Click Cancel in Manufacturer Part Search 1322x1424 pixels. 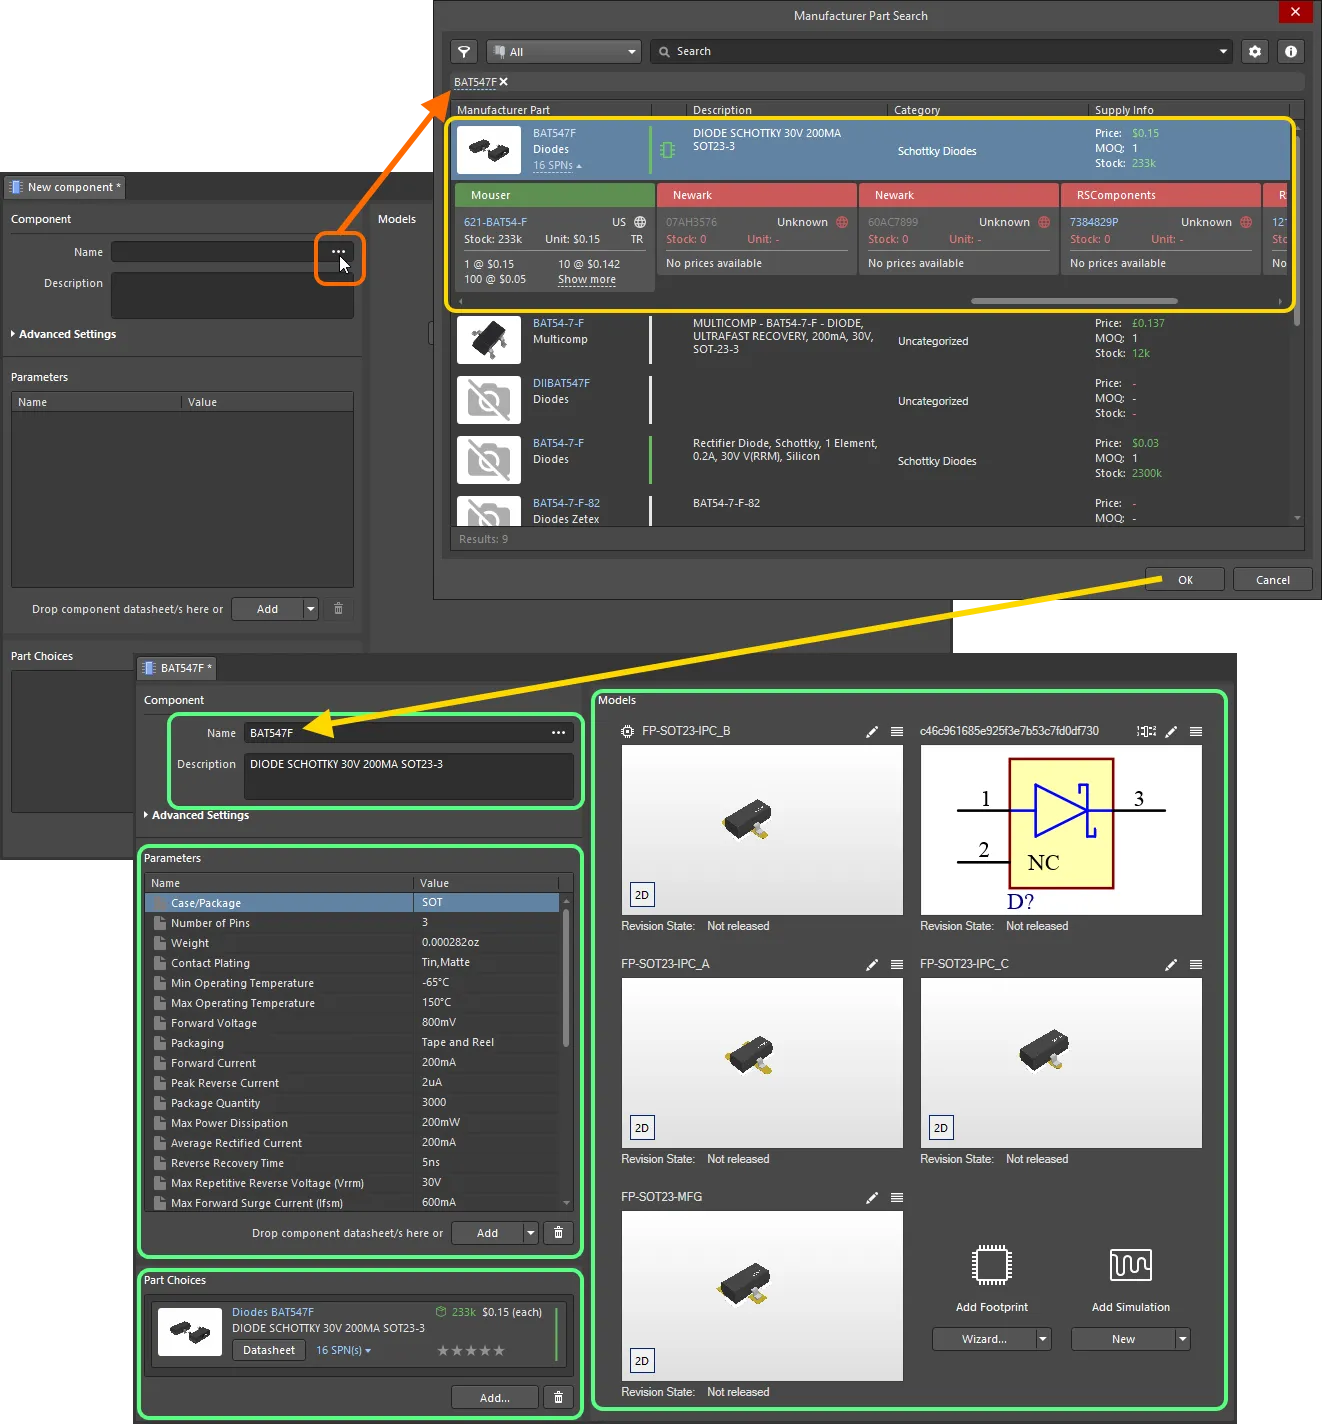(1273, 580)
